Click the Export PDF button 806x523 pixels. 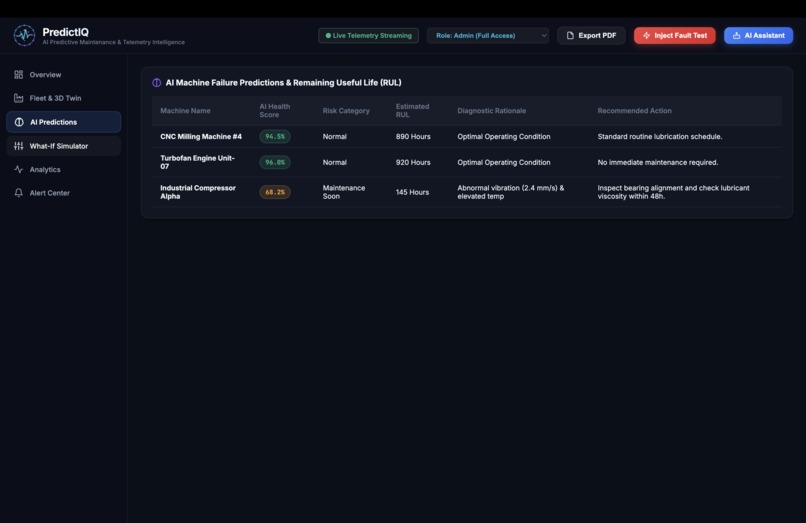pyautogui.click(x=591, y=35)
